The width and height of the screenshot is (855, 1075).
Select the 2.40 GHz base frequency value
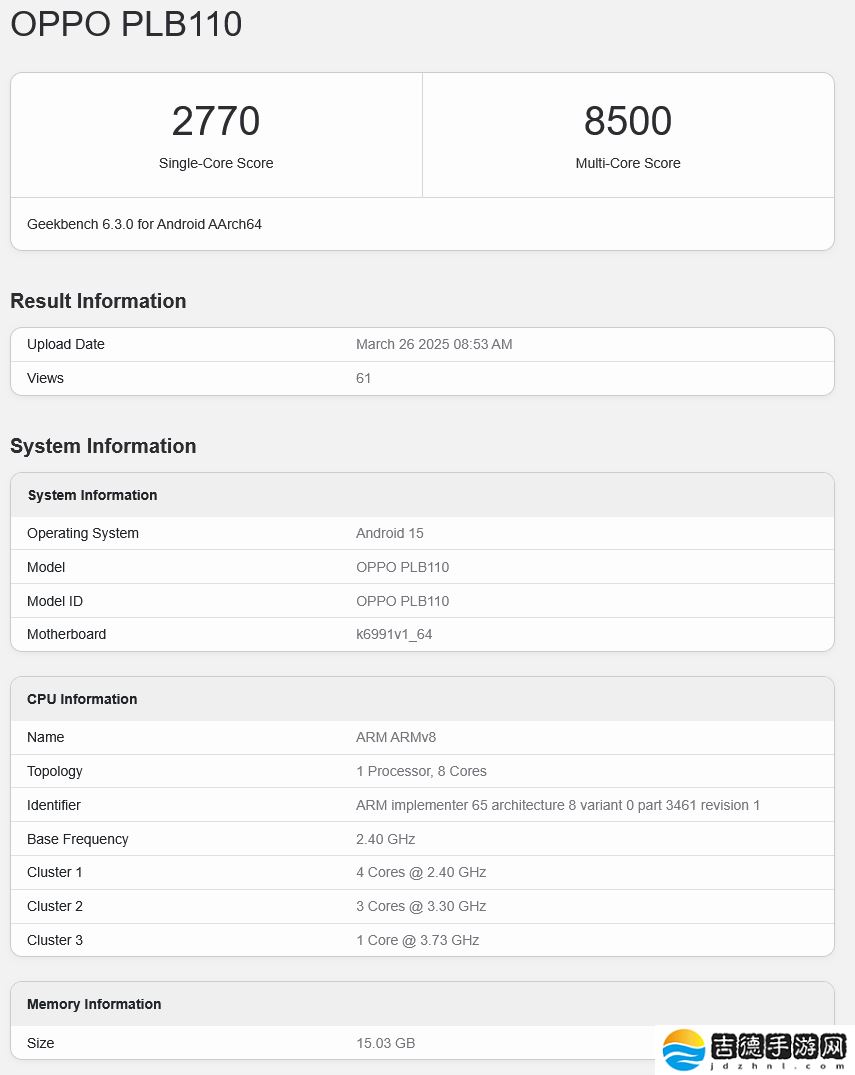coord(385,839)
